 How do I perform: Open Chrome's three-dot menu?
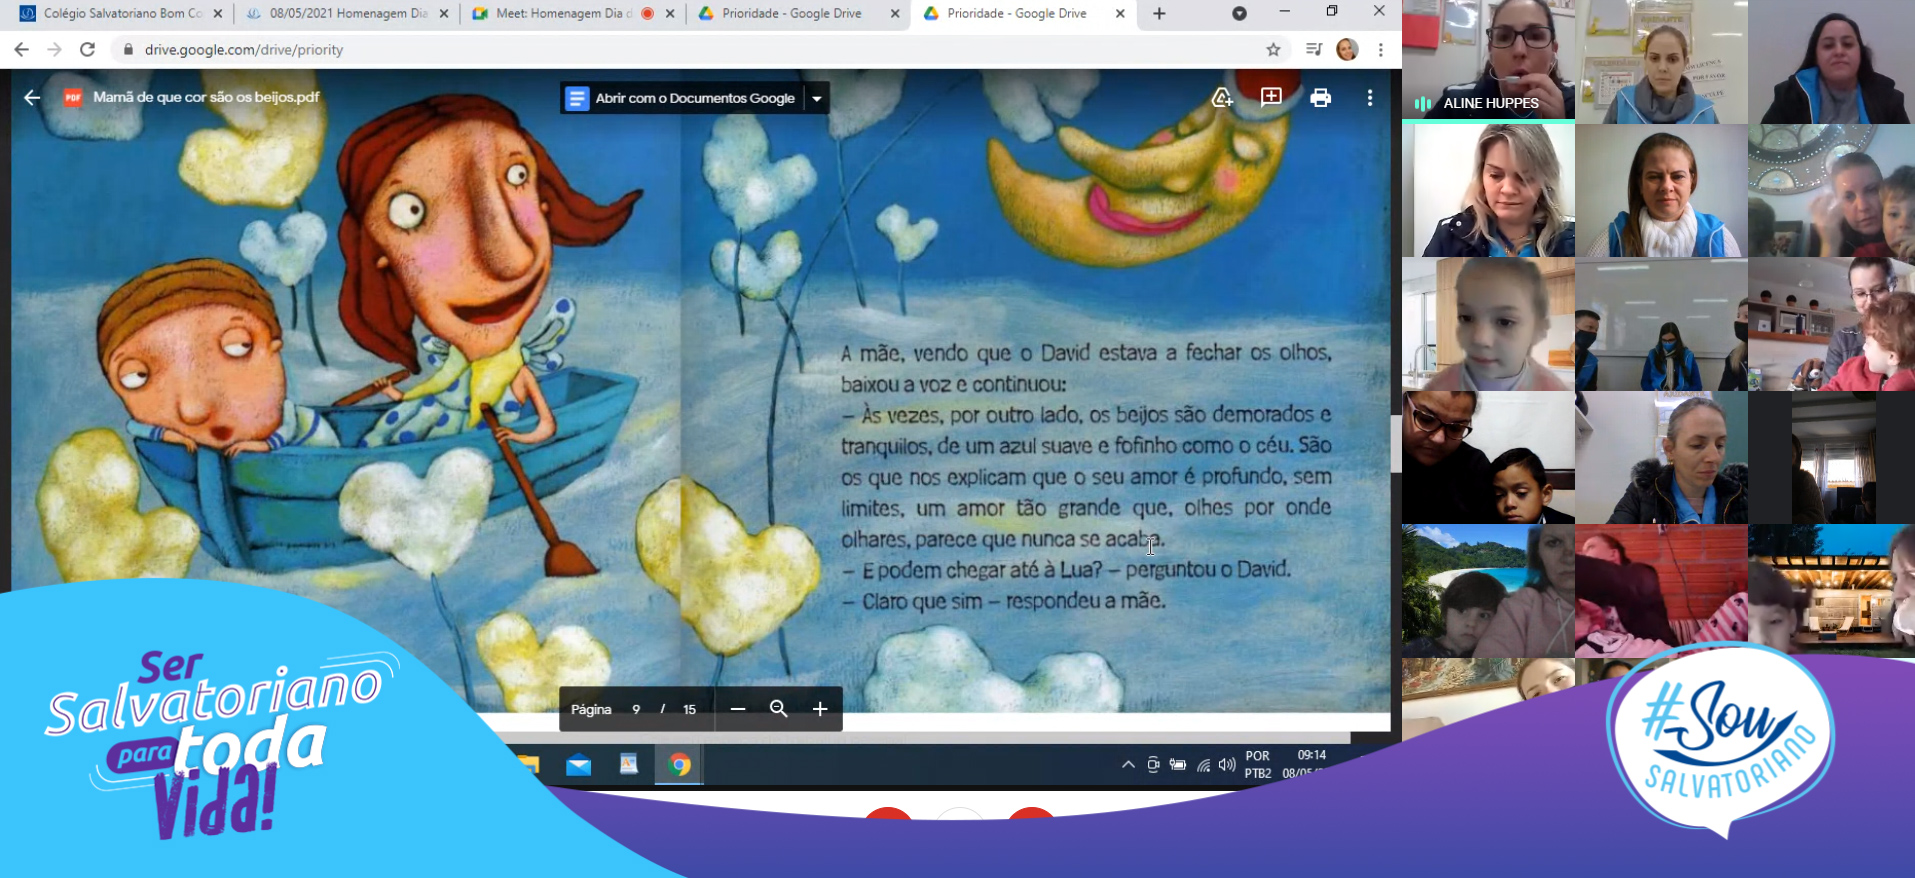click(x=1381, y=49)
